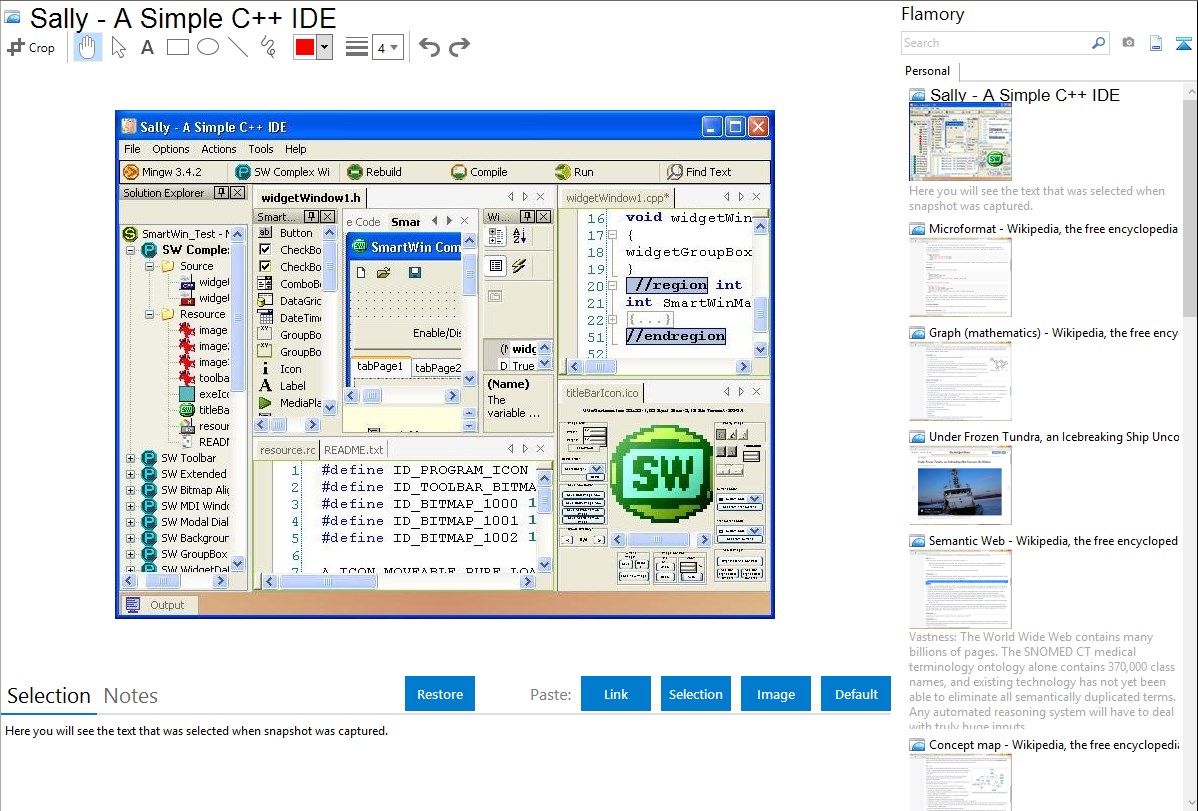Click the Save disk icon in SmartWin designer

pyautogui.click(x=414, y=272)
